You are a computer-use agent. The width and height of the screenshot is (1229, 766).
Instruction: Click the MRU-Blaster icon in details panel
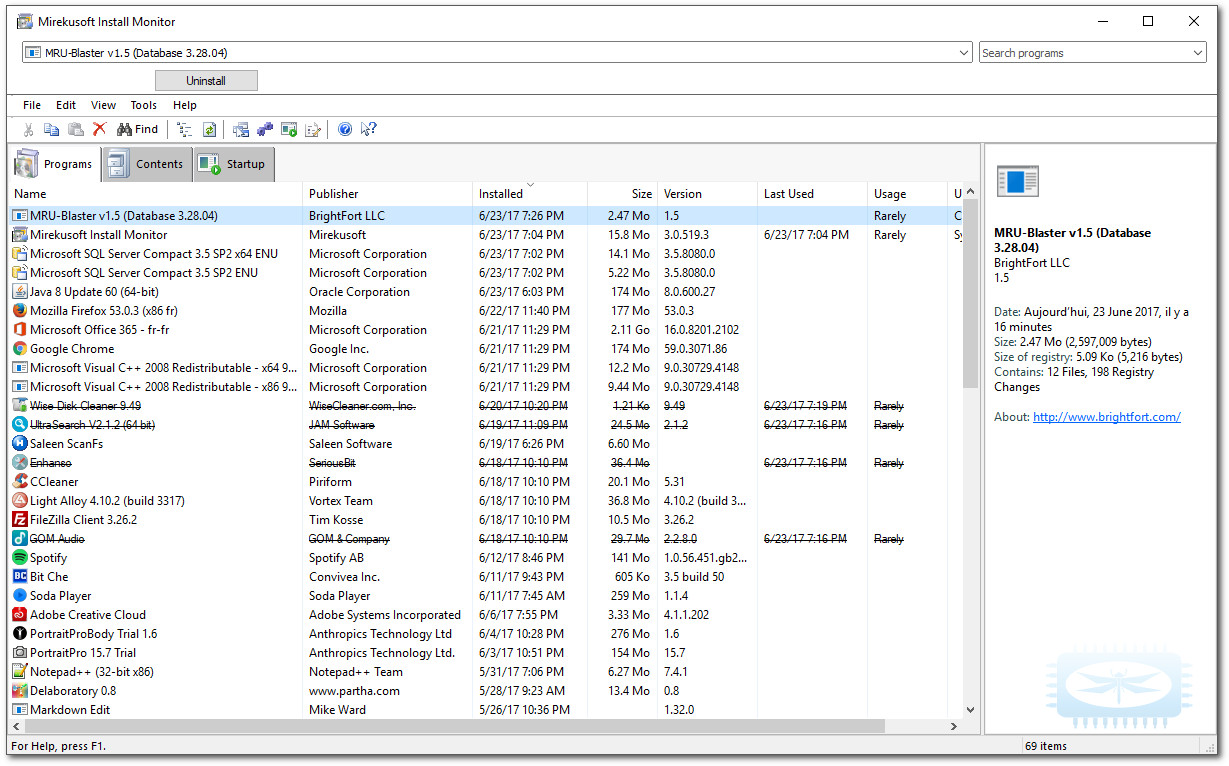tap(1017, 182)
